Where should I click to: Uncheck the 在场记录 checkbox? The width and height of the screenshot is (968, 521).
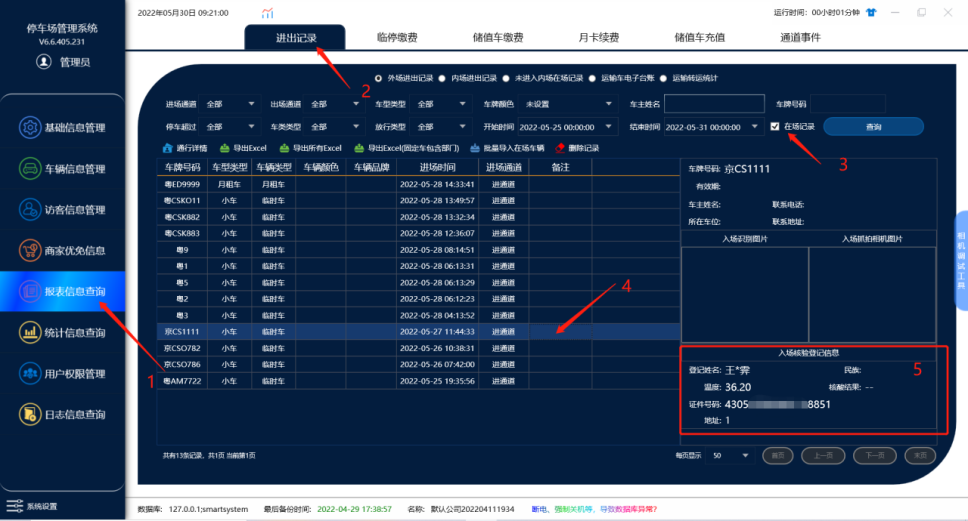pos(775,127)
